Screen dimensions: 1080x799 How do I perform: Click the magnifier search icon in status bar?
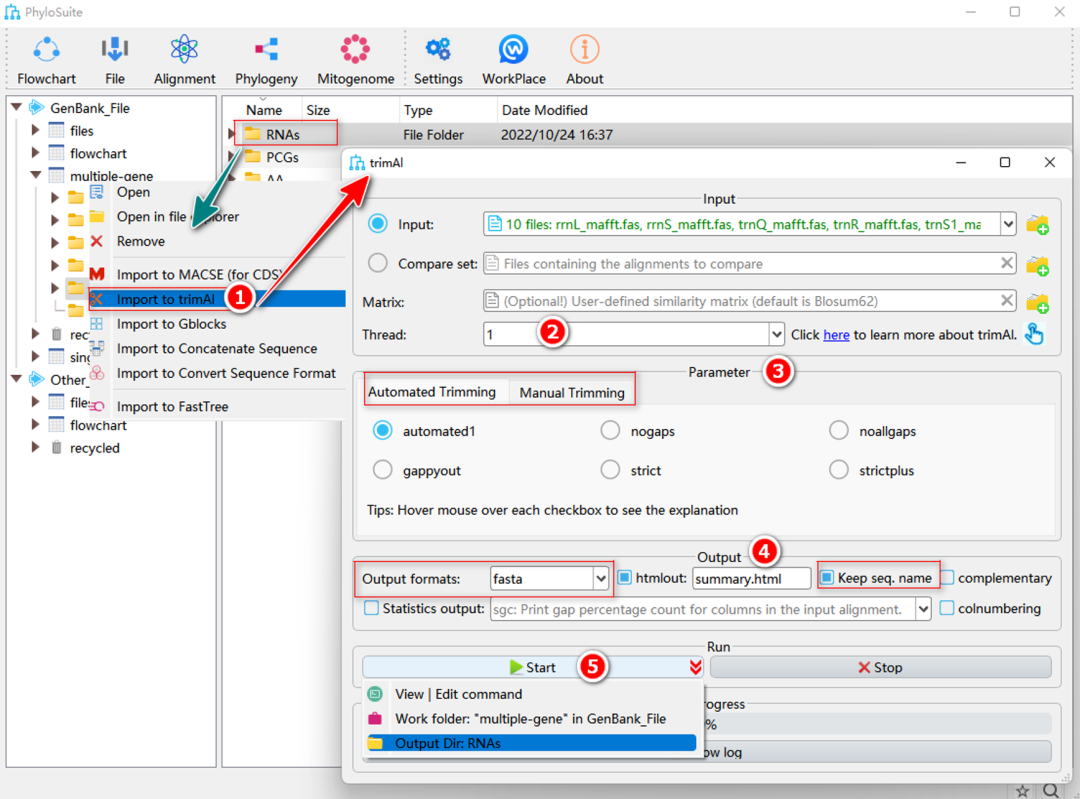tap(1050, 791)
